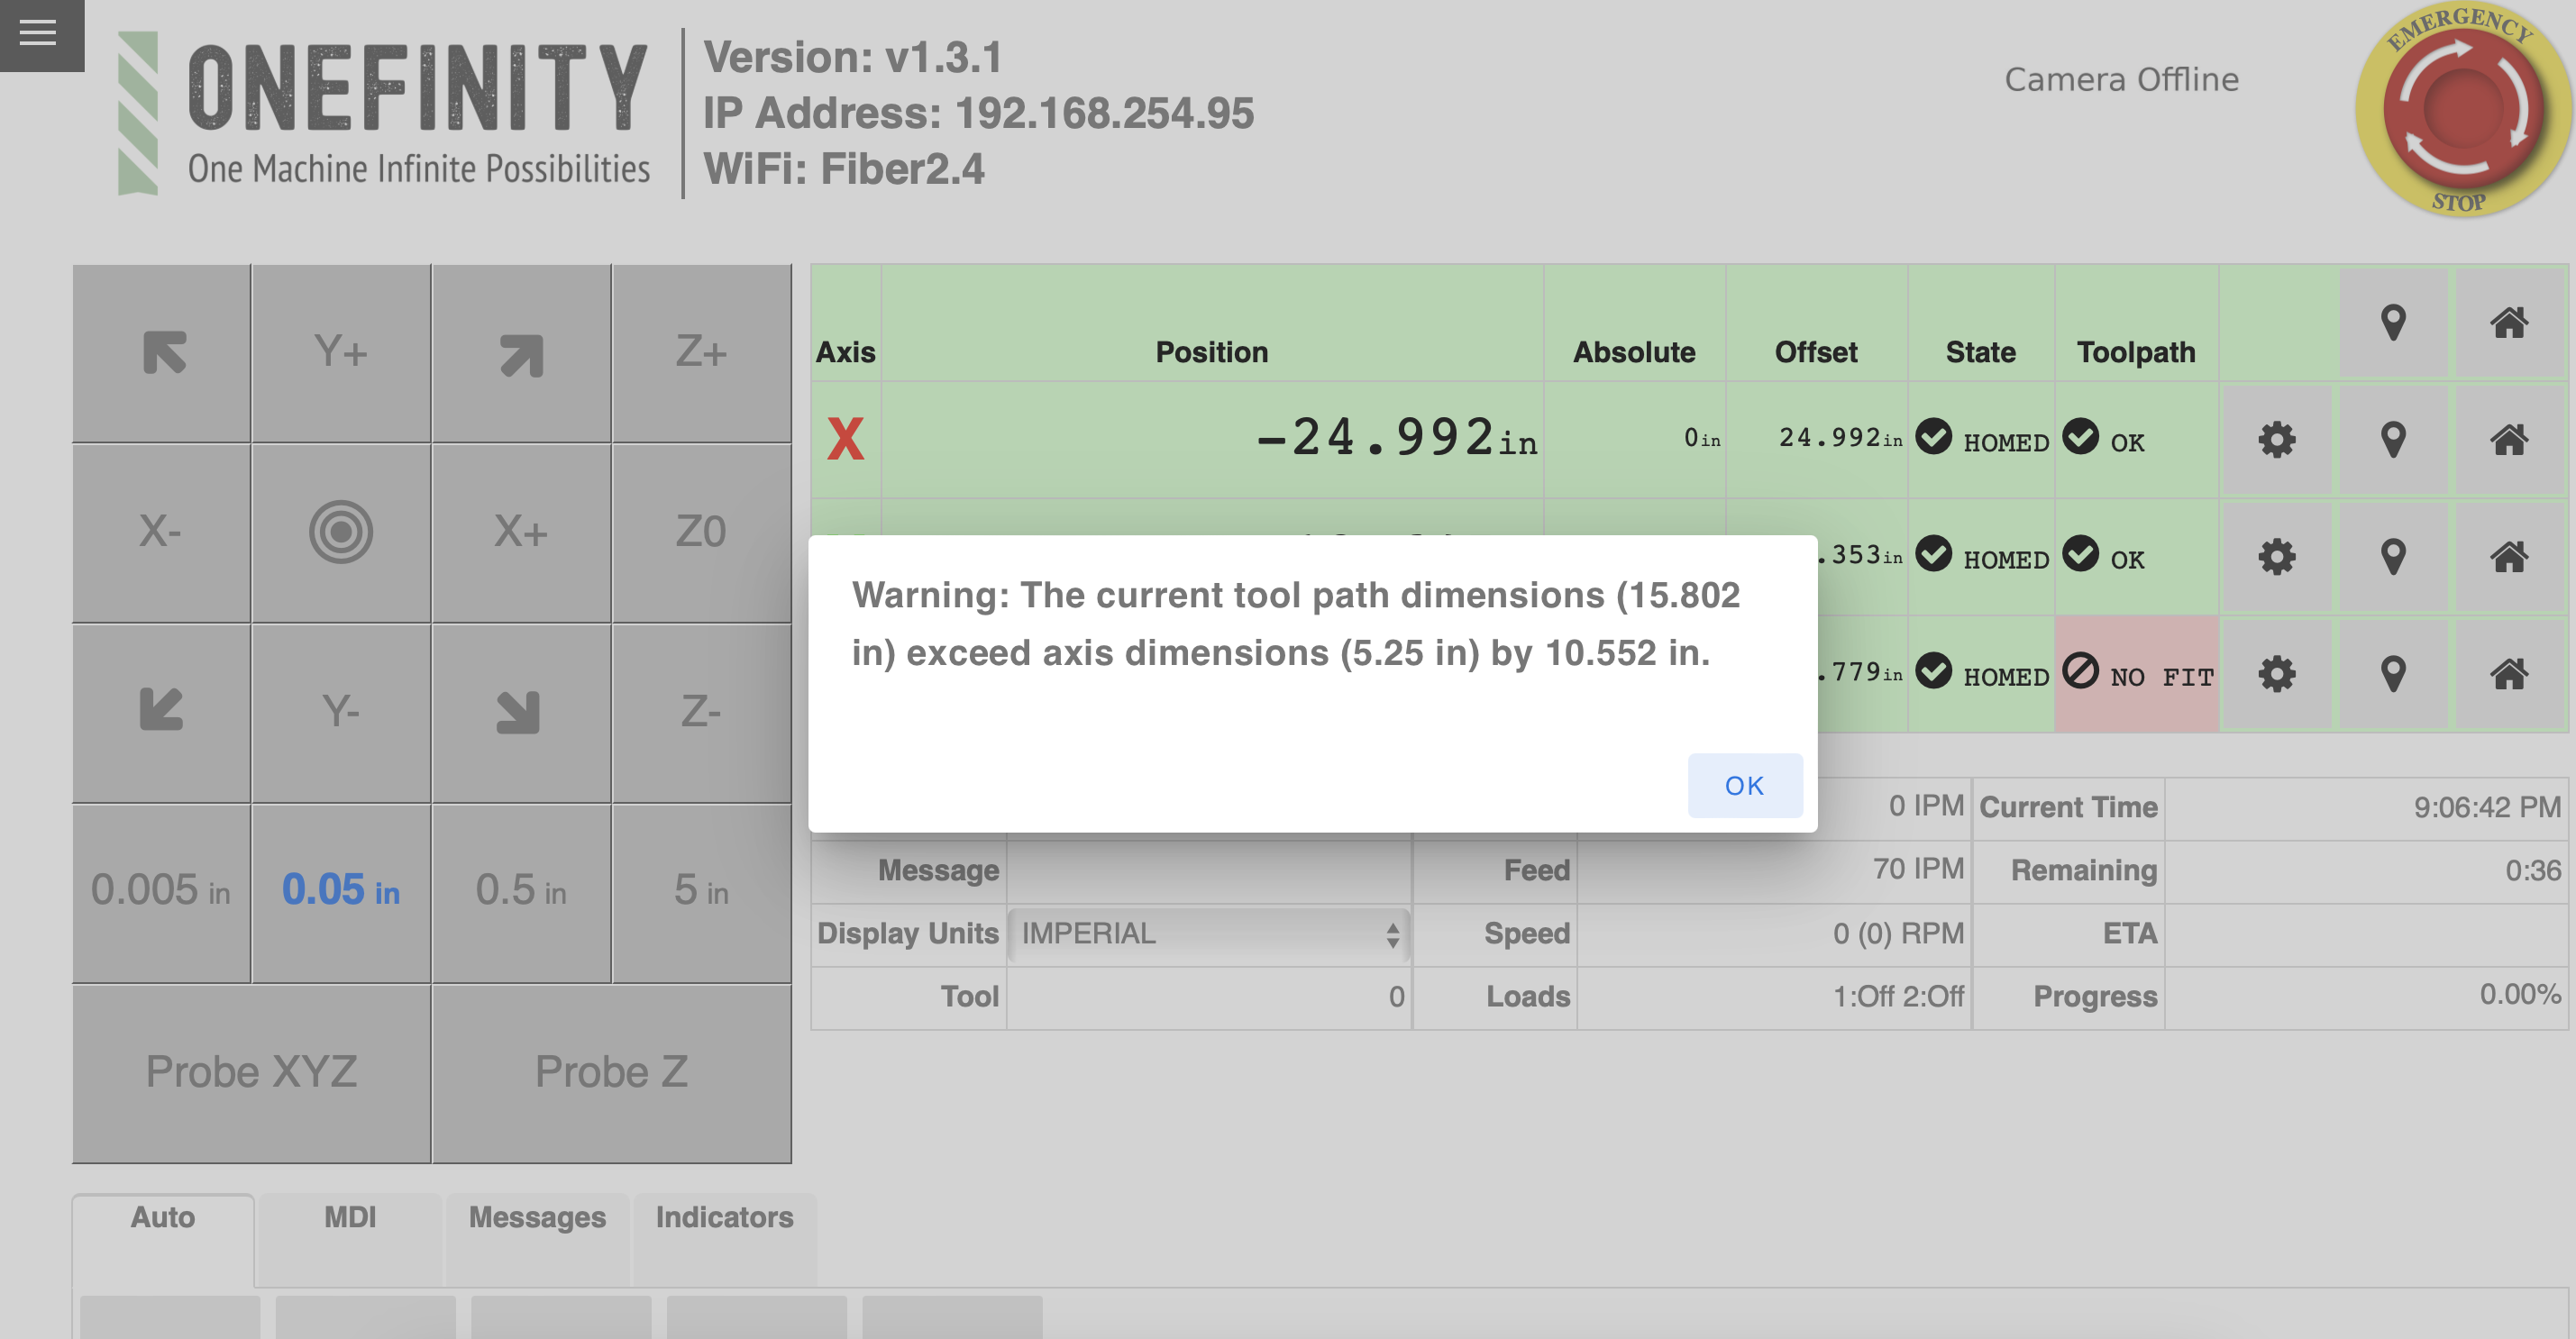The width and height of the screenshot is (2576, 1339).
Task: Select the 5 in jog step
Action: tap(701, 890)
